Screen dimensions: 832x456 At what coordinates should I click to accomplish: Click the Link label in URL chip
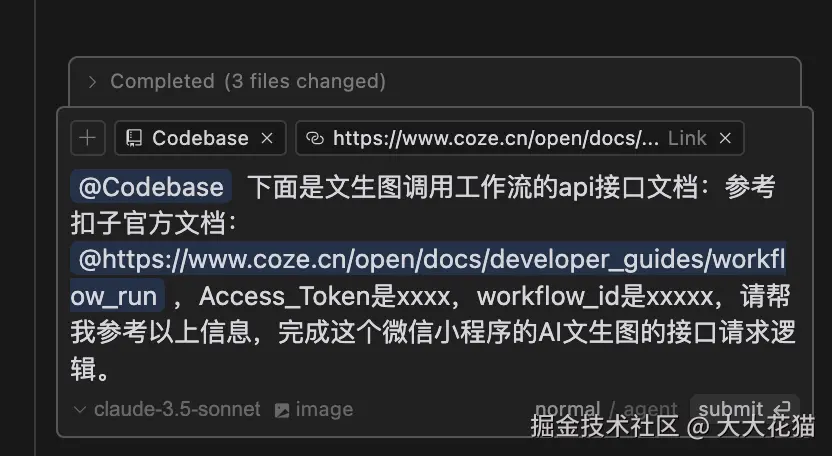tap(687, 138)
